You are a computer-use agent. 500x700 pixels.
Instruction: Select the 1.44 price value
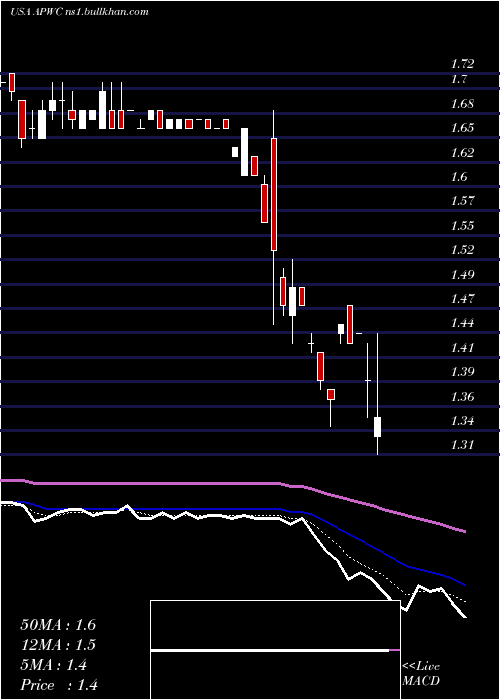point(462,323)
